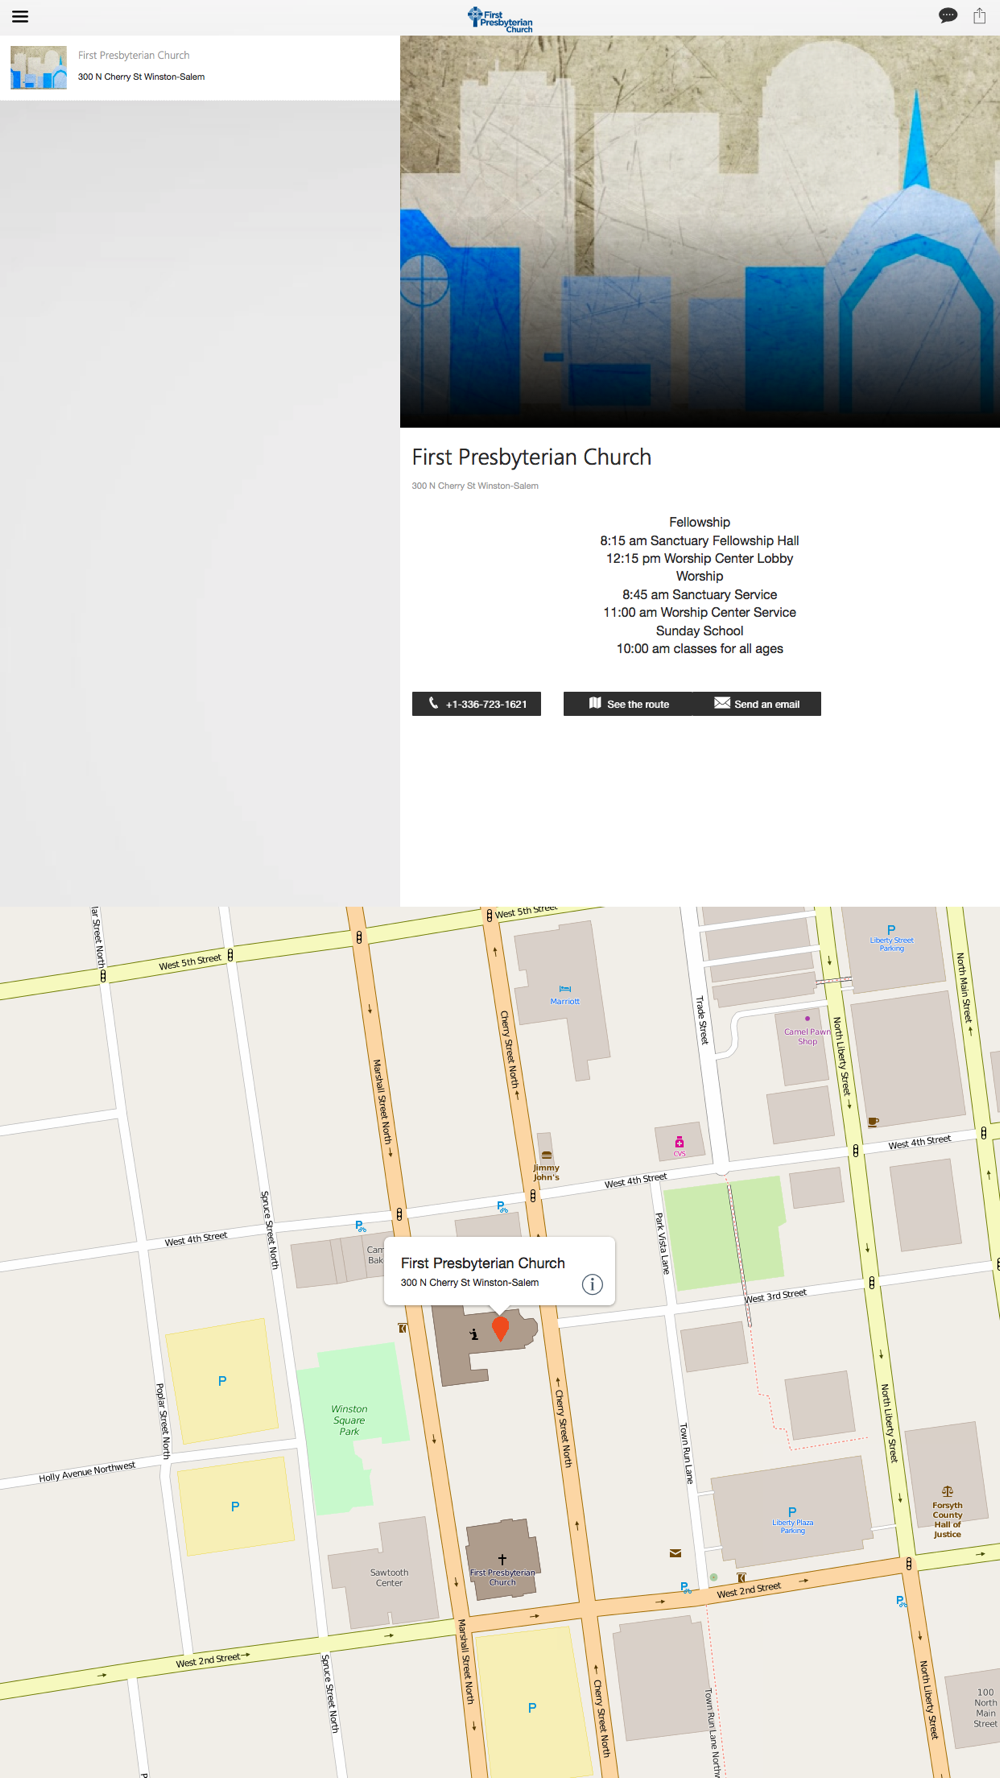Click the info icon in map callout
Image resolution: width=1000 pixels, height=1778 pixels.
(592, 1284)
